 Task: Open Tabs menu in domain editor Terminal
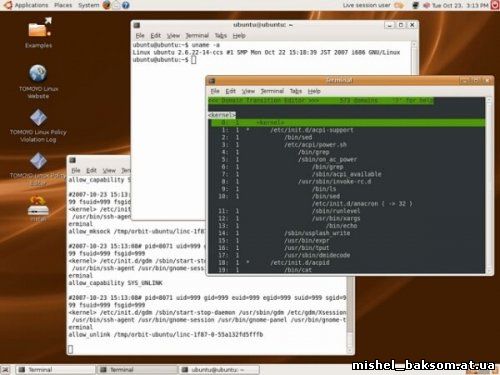(295, 91)
